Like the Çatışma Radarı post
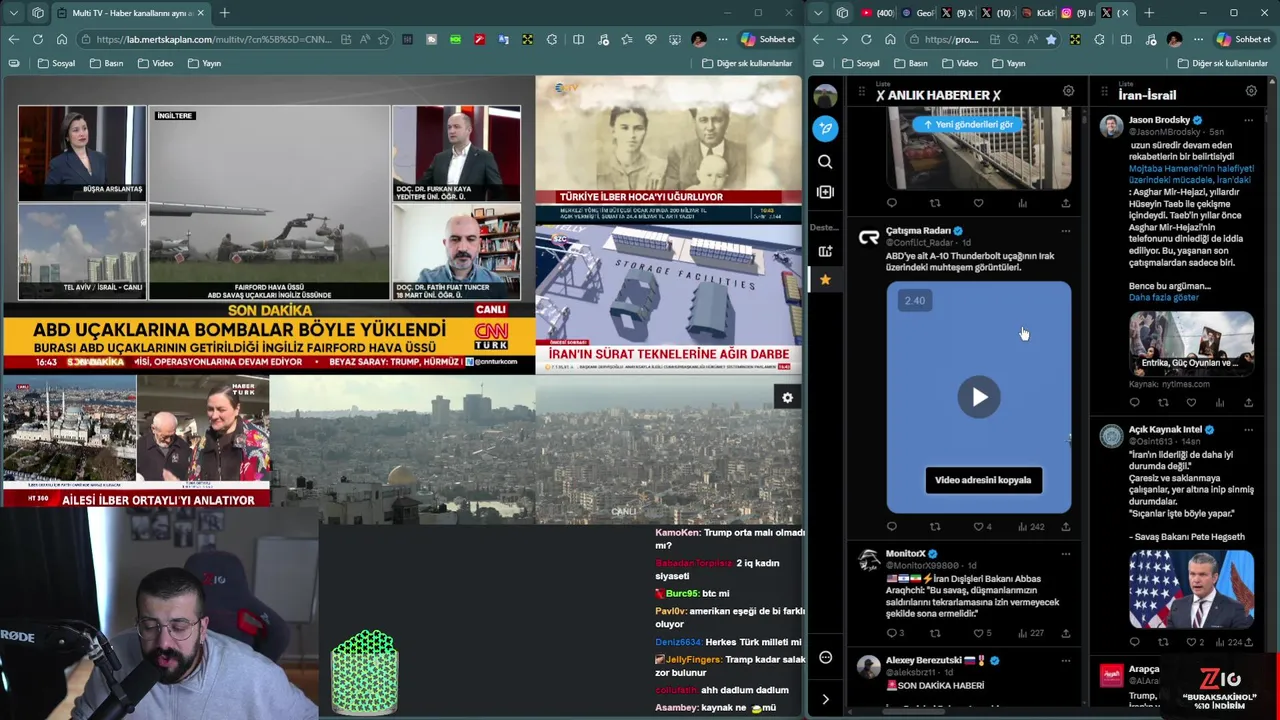The height and width of the screenshot is (720, 1280). pyautogui.click(x=981, y=526)
